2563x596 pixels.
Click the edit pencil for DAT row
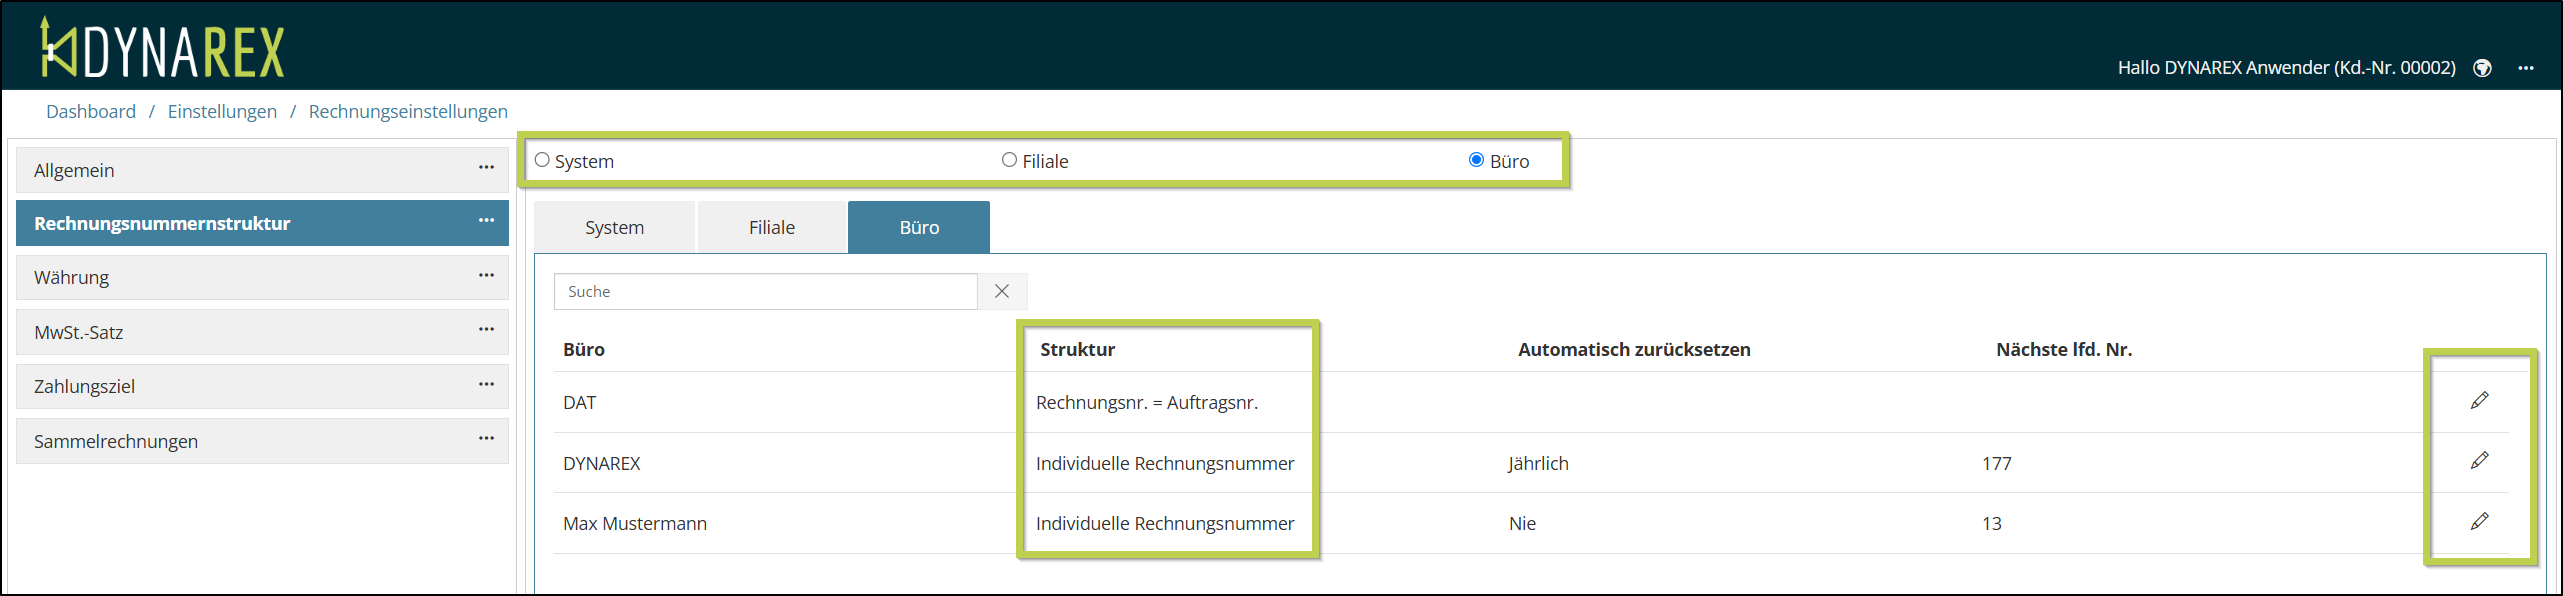2479,401
